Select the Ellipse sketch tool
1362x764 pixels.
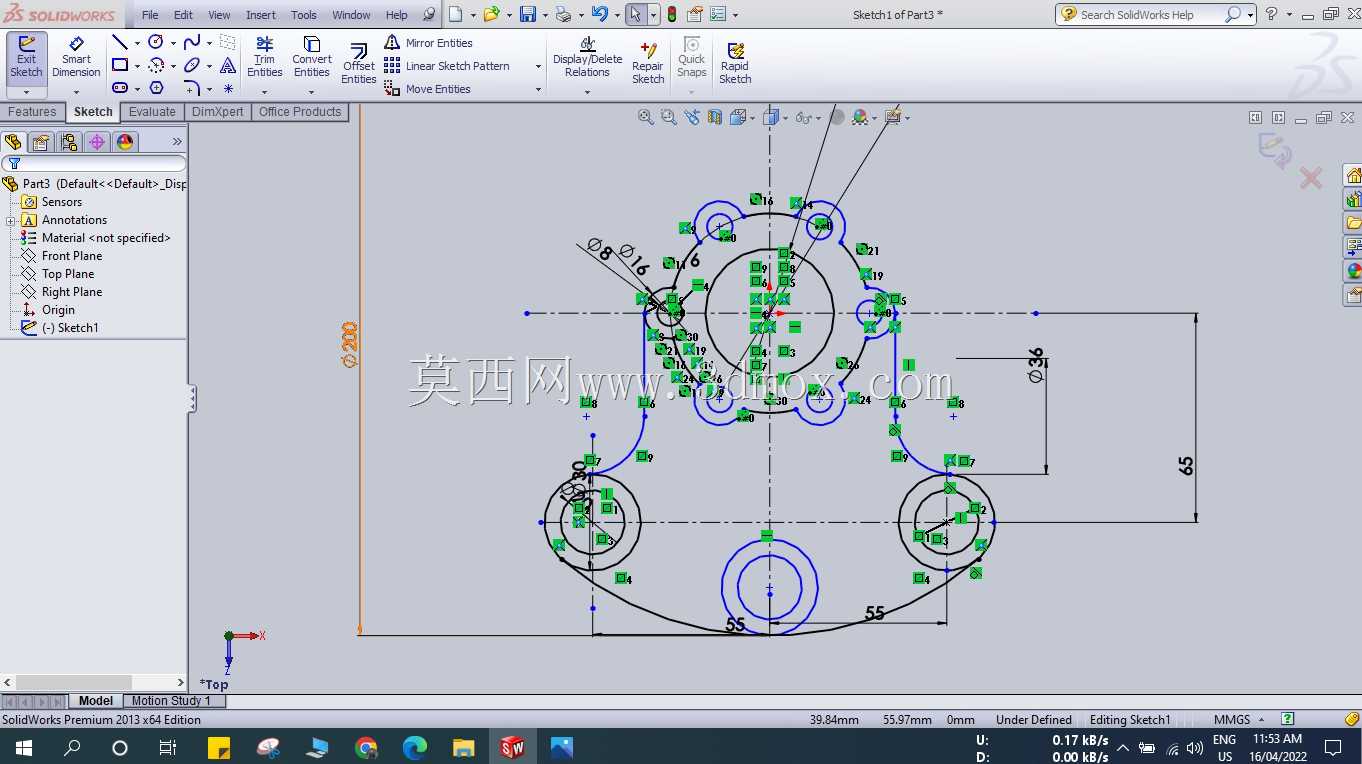pyautogui.click(x=192, y=65)
